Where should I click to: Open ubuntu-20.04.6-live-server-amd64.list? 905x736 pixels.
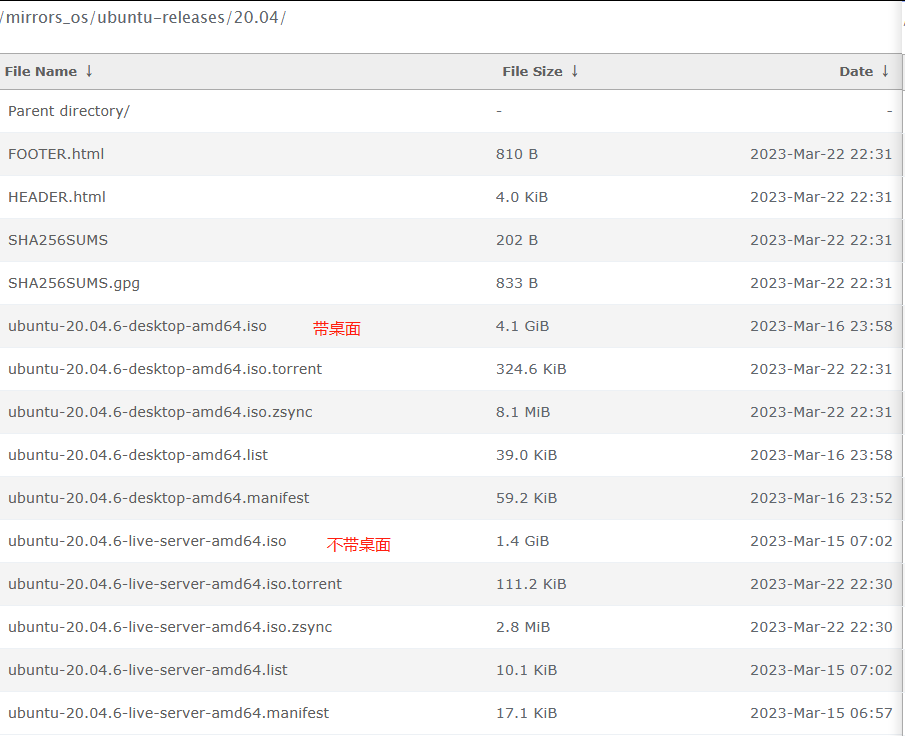(148, 670)
